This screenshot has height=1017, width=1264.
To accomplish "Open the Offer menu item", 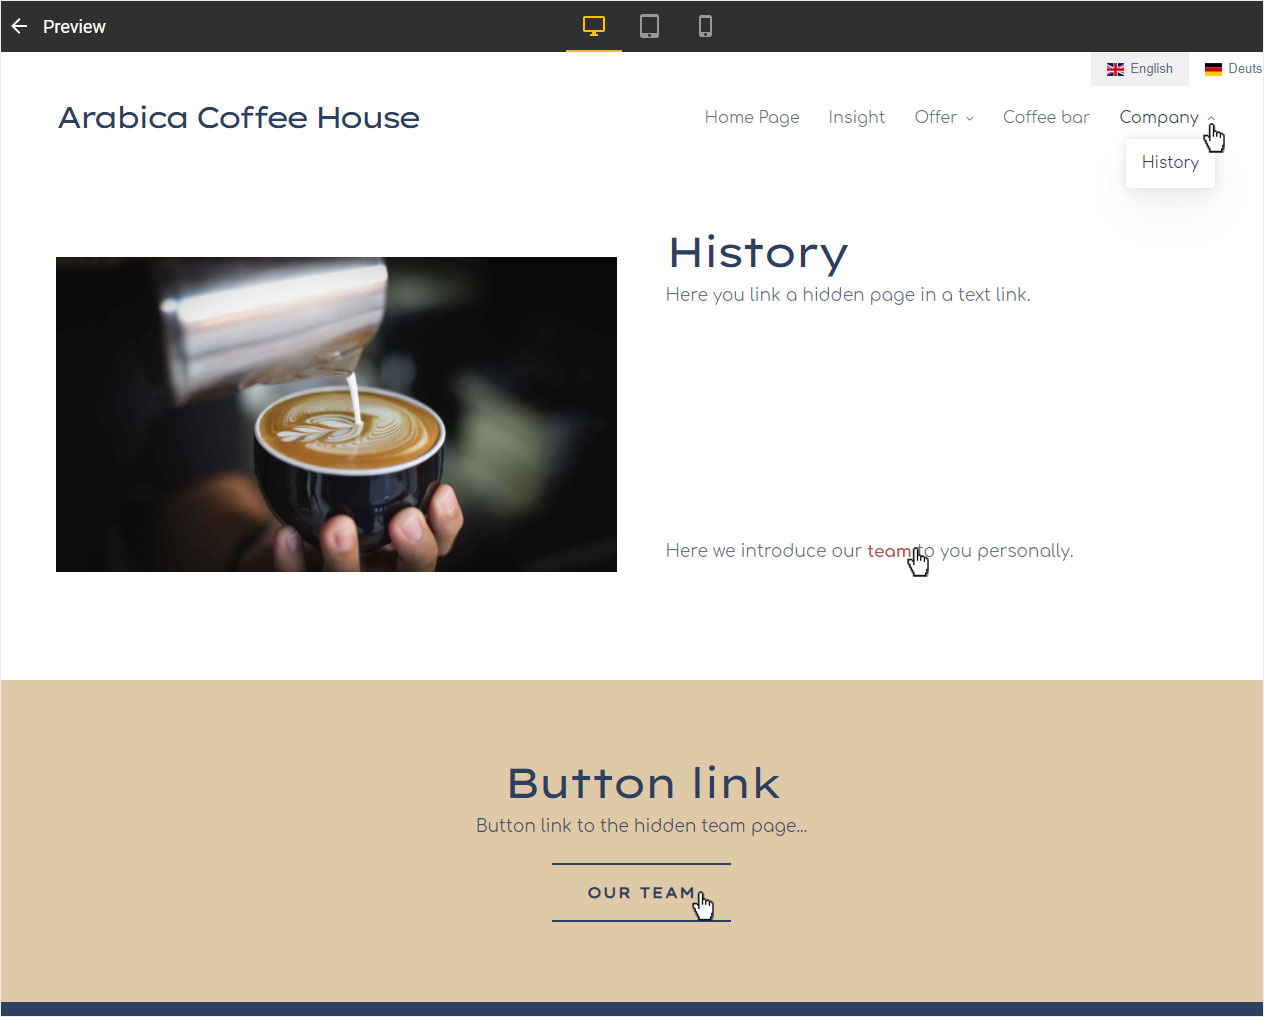I will pyautogui.click(x=936, y=117).
